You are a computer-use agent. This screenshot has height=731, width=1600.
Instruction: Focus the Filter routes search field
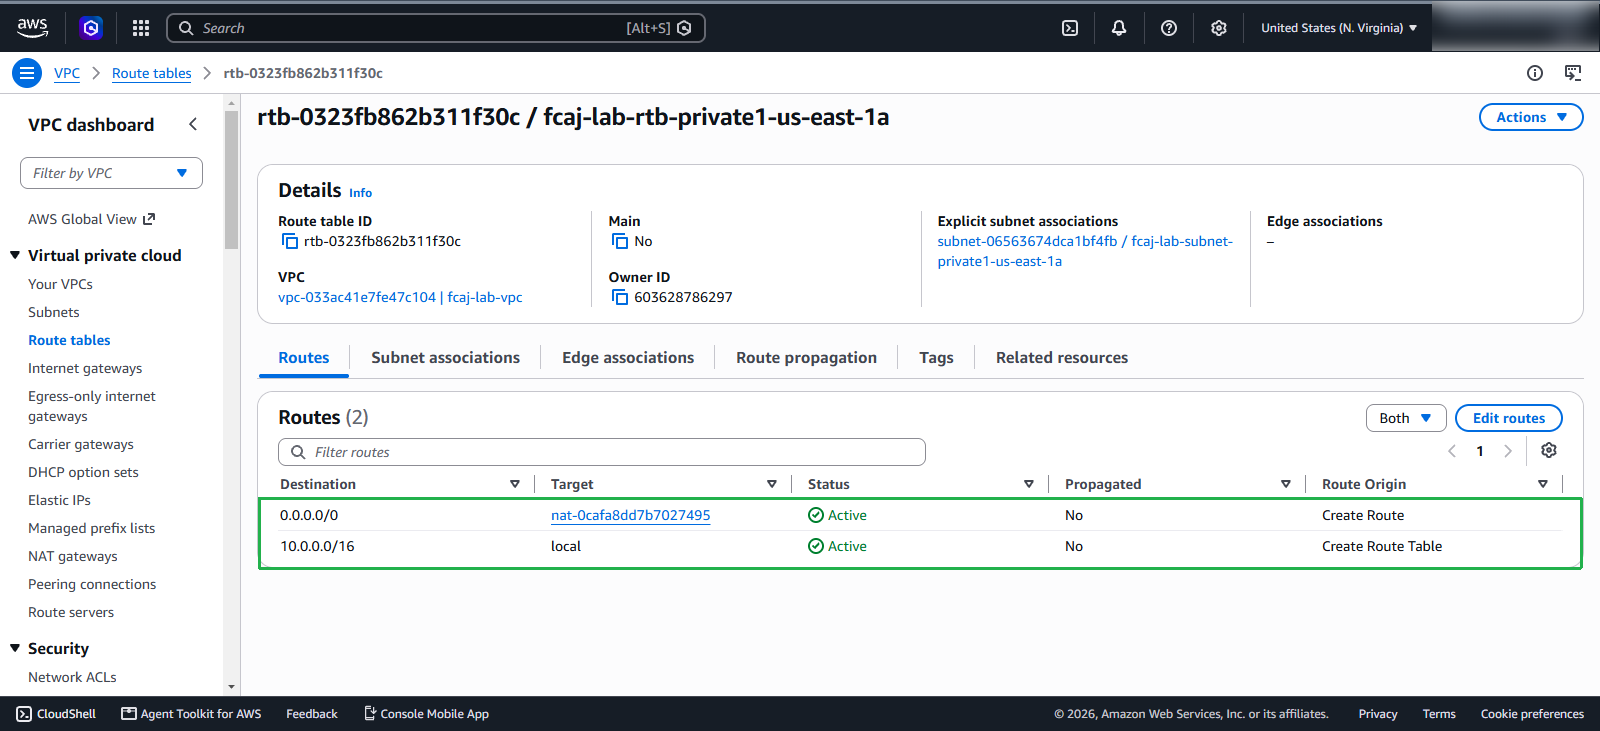coord(602,452)
